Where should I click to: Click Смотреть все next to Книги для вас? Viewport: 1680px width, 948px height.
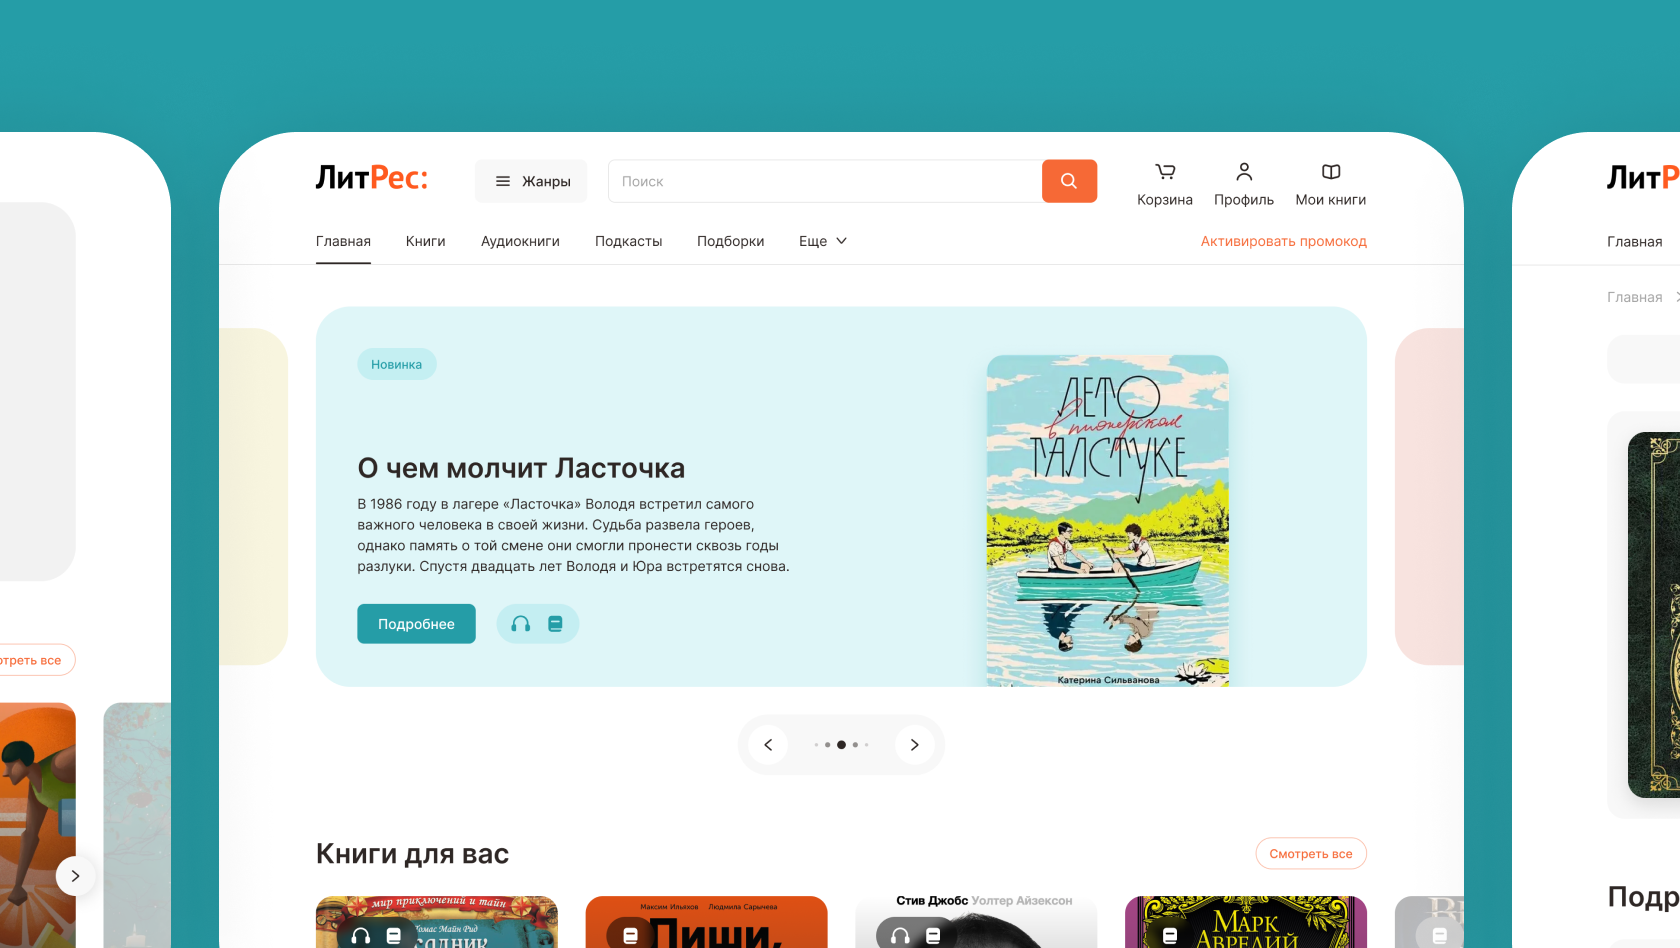pos(1311,854)
